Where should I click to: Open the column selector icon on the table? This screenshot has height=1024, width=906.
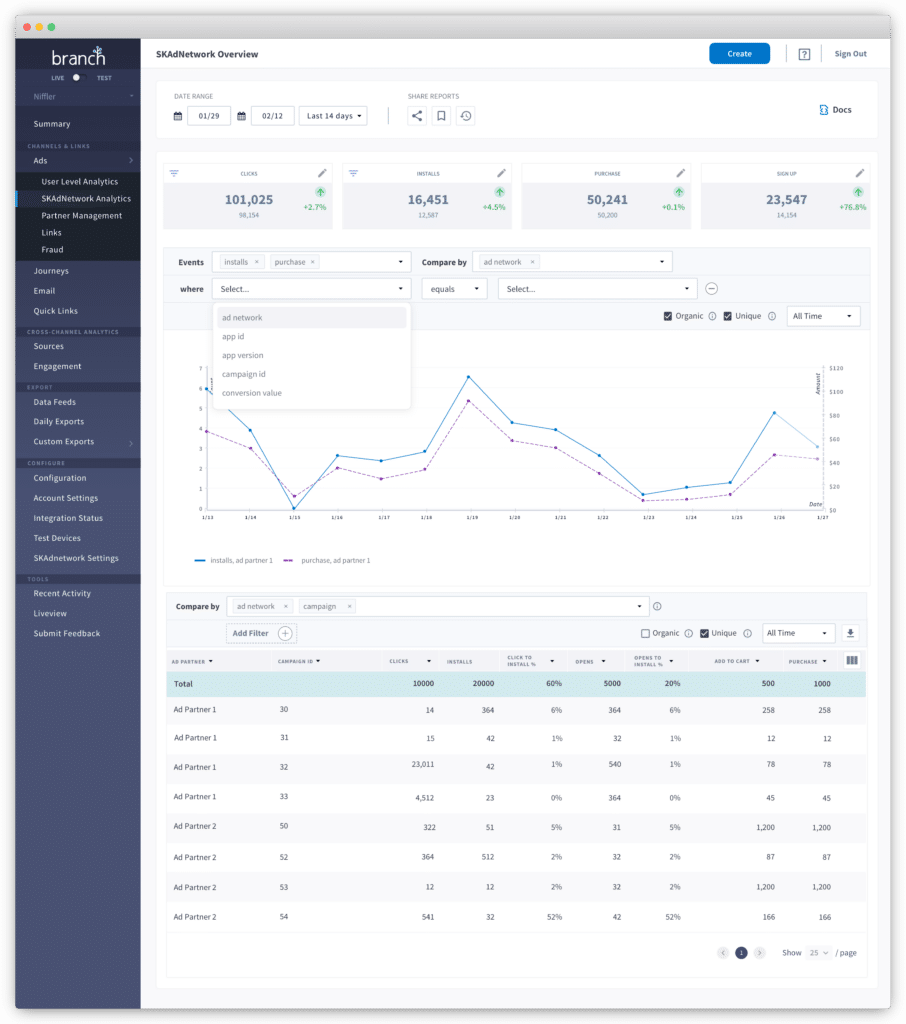854,660
